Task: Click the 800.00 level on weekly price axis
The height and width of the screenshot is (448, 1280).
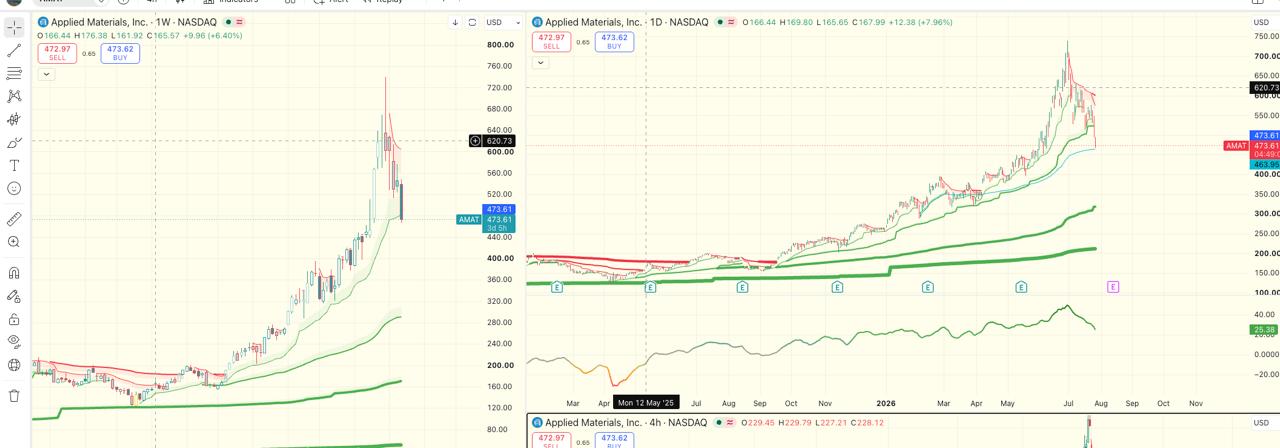Action: point(500,45)
